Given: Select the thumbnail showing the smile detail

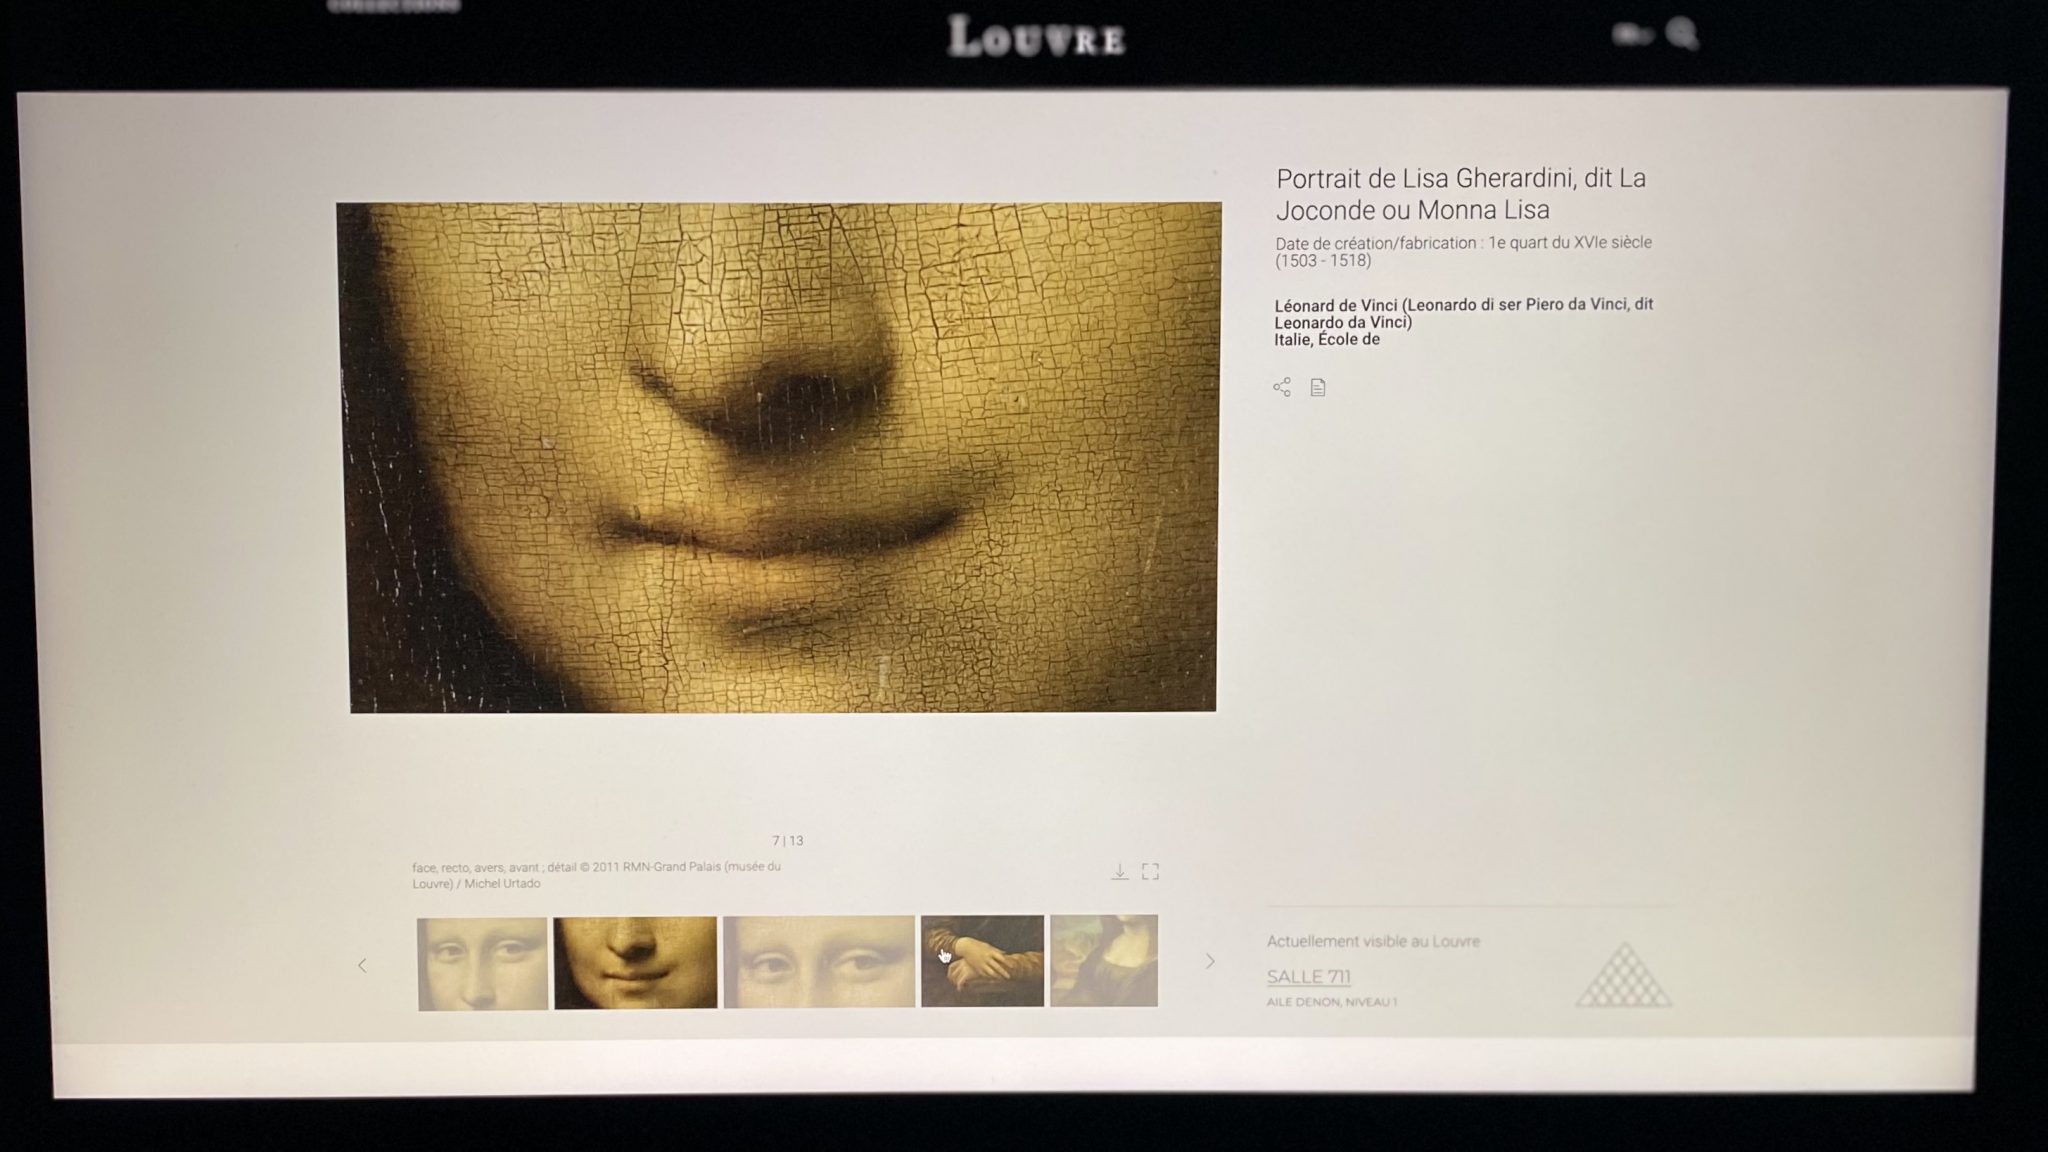Looking at the screenshot, I should coord(635,963).
